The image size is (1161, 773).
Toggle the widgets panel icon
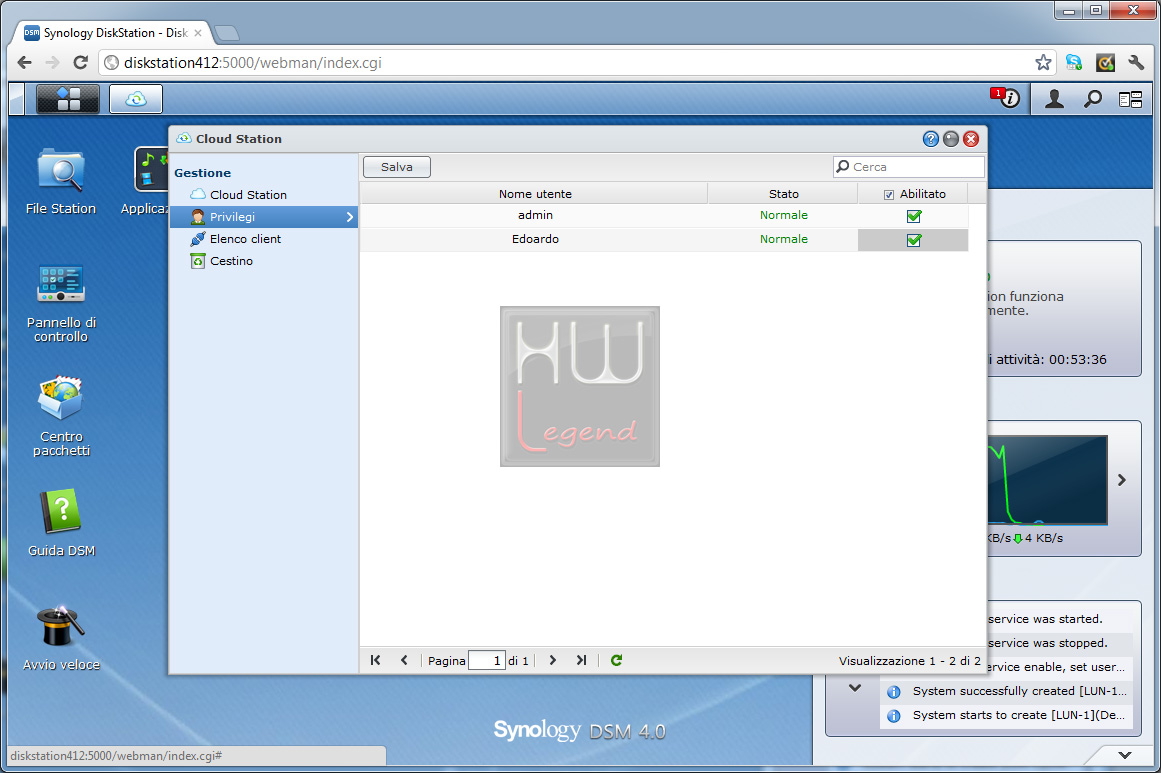click(x=1131, y=98)
